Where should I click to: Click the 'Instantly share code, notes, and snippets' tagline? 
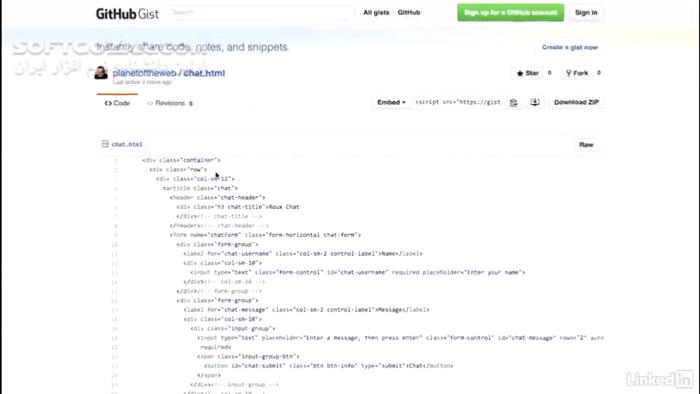click(192, 47)
